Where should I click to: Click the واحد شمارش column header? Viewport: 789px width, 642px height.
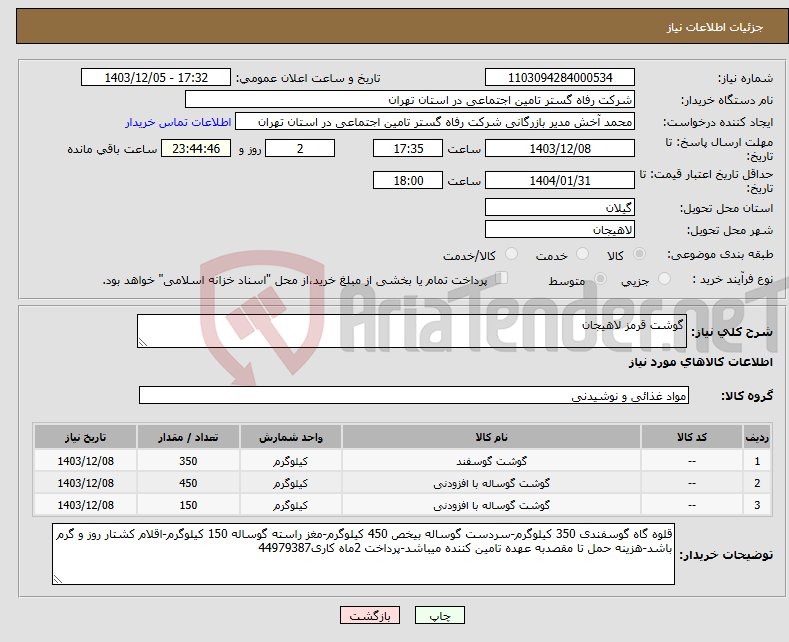pos(290,437)
